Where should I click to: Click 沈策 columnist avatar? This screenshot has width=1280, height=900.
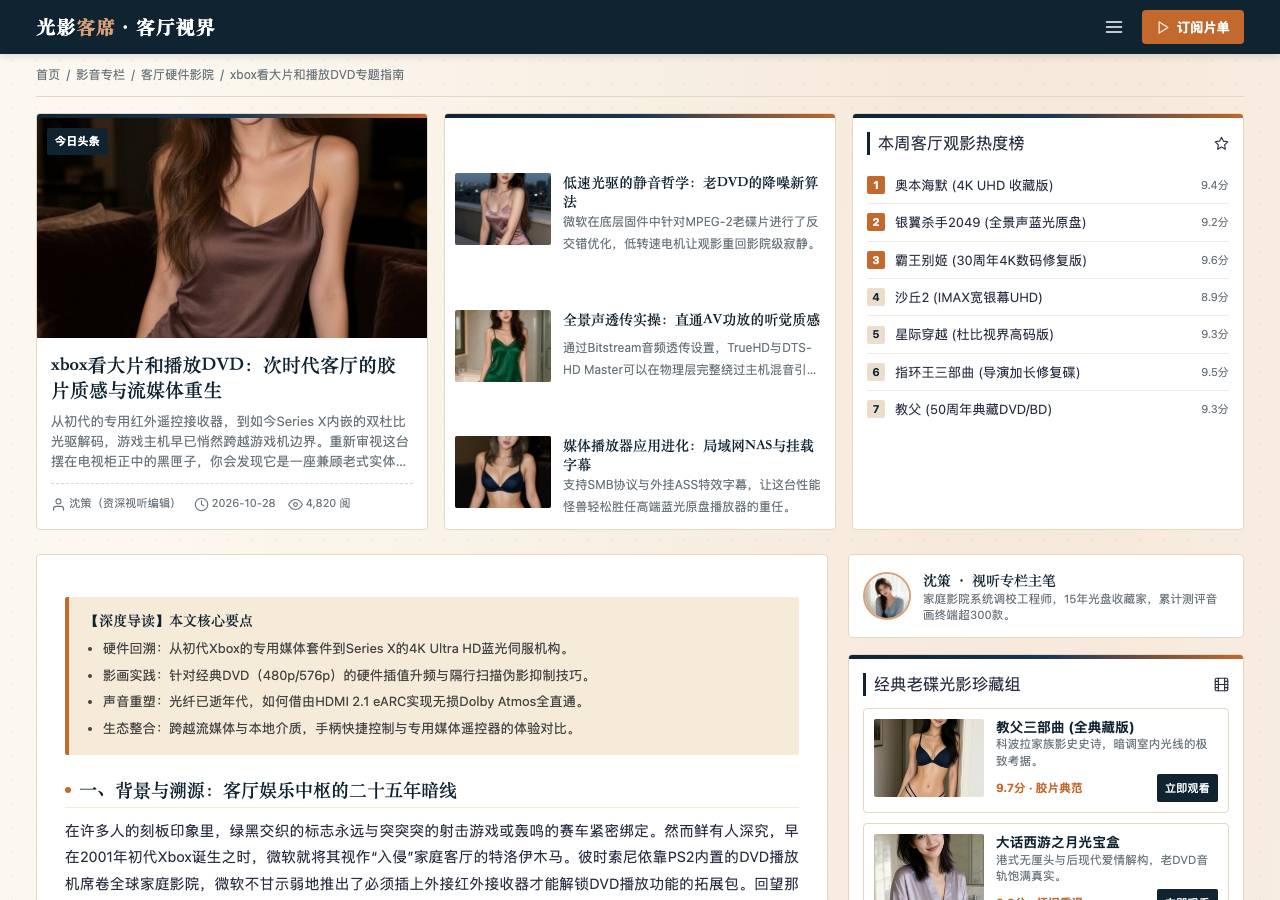[x=887, y=596]
